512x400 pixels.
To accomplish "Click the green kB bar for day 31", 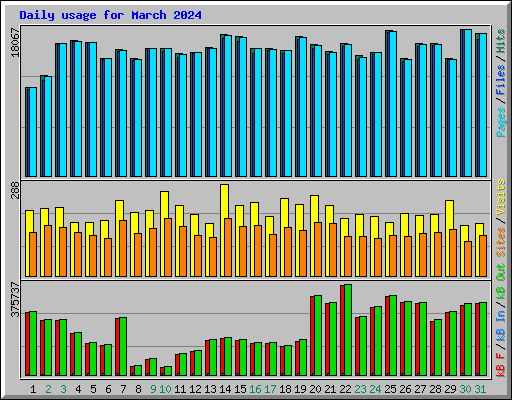I will click(x=483, y=339).
